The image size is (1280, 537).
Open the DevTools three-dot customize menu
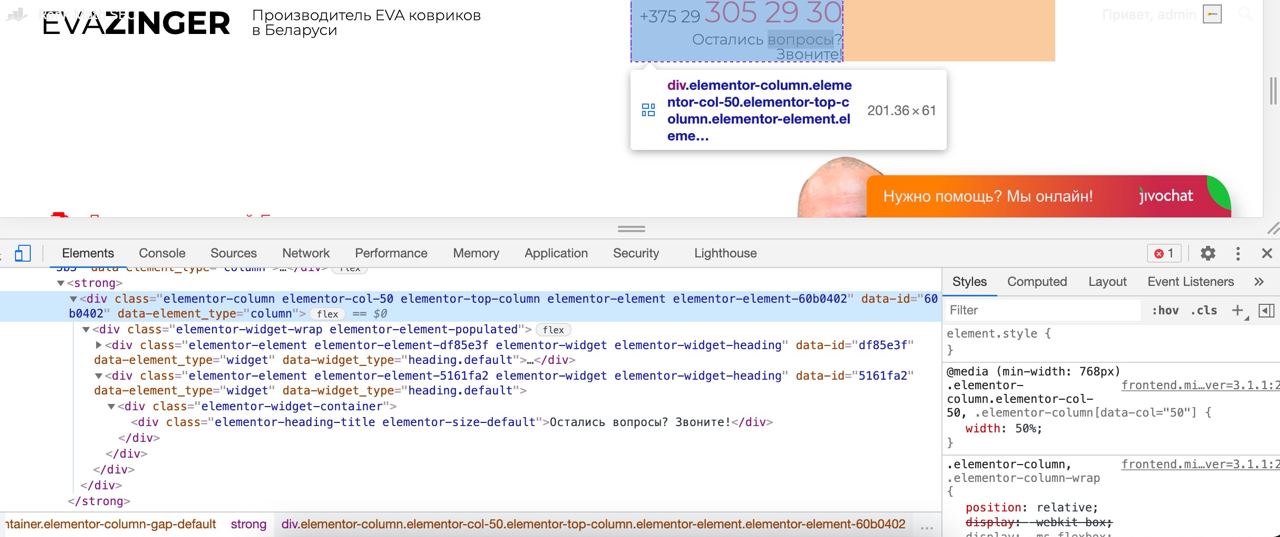click(1238, 253)
